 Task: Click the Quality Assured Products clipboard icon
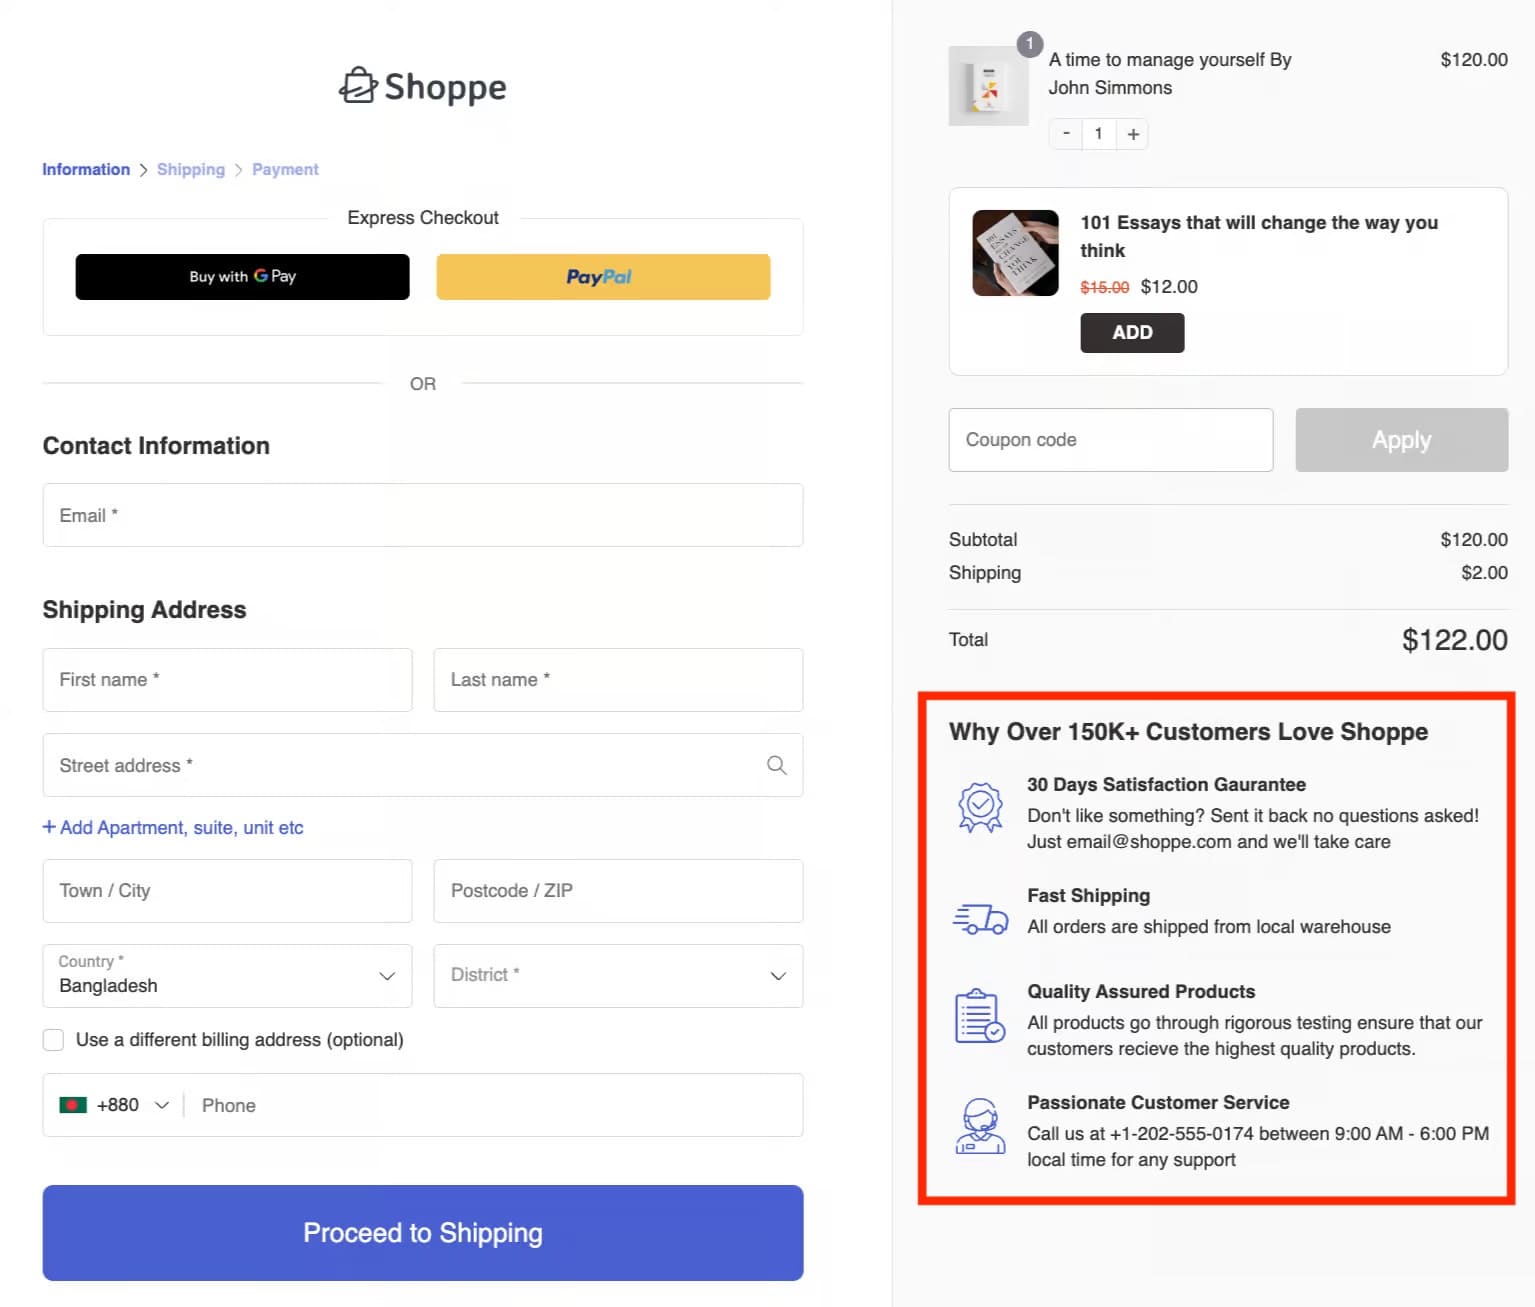978,1017
